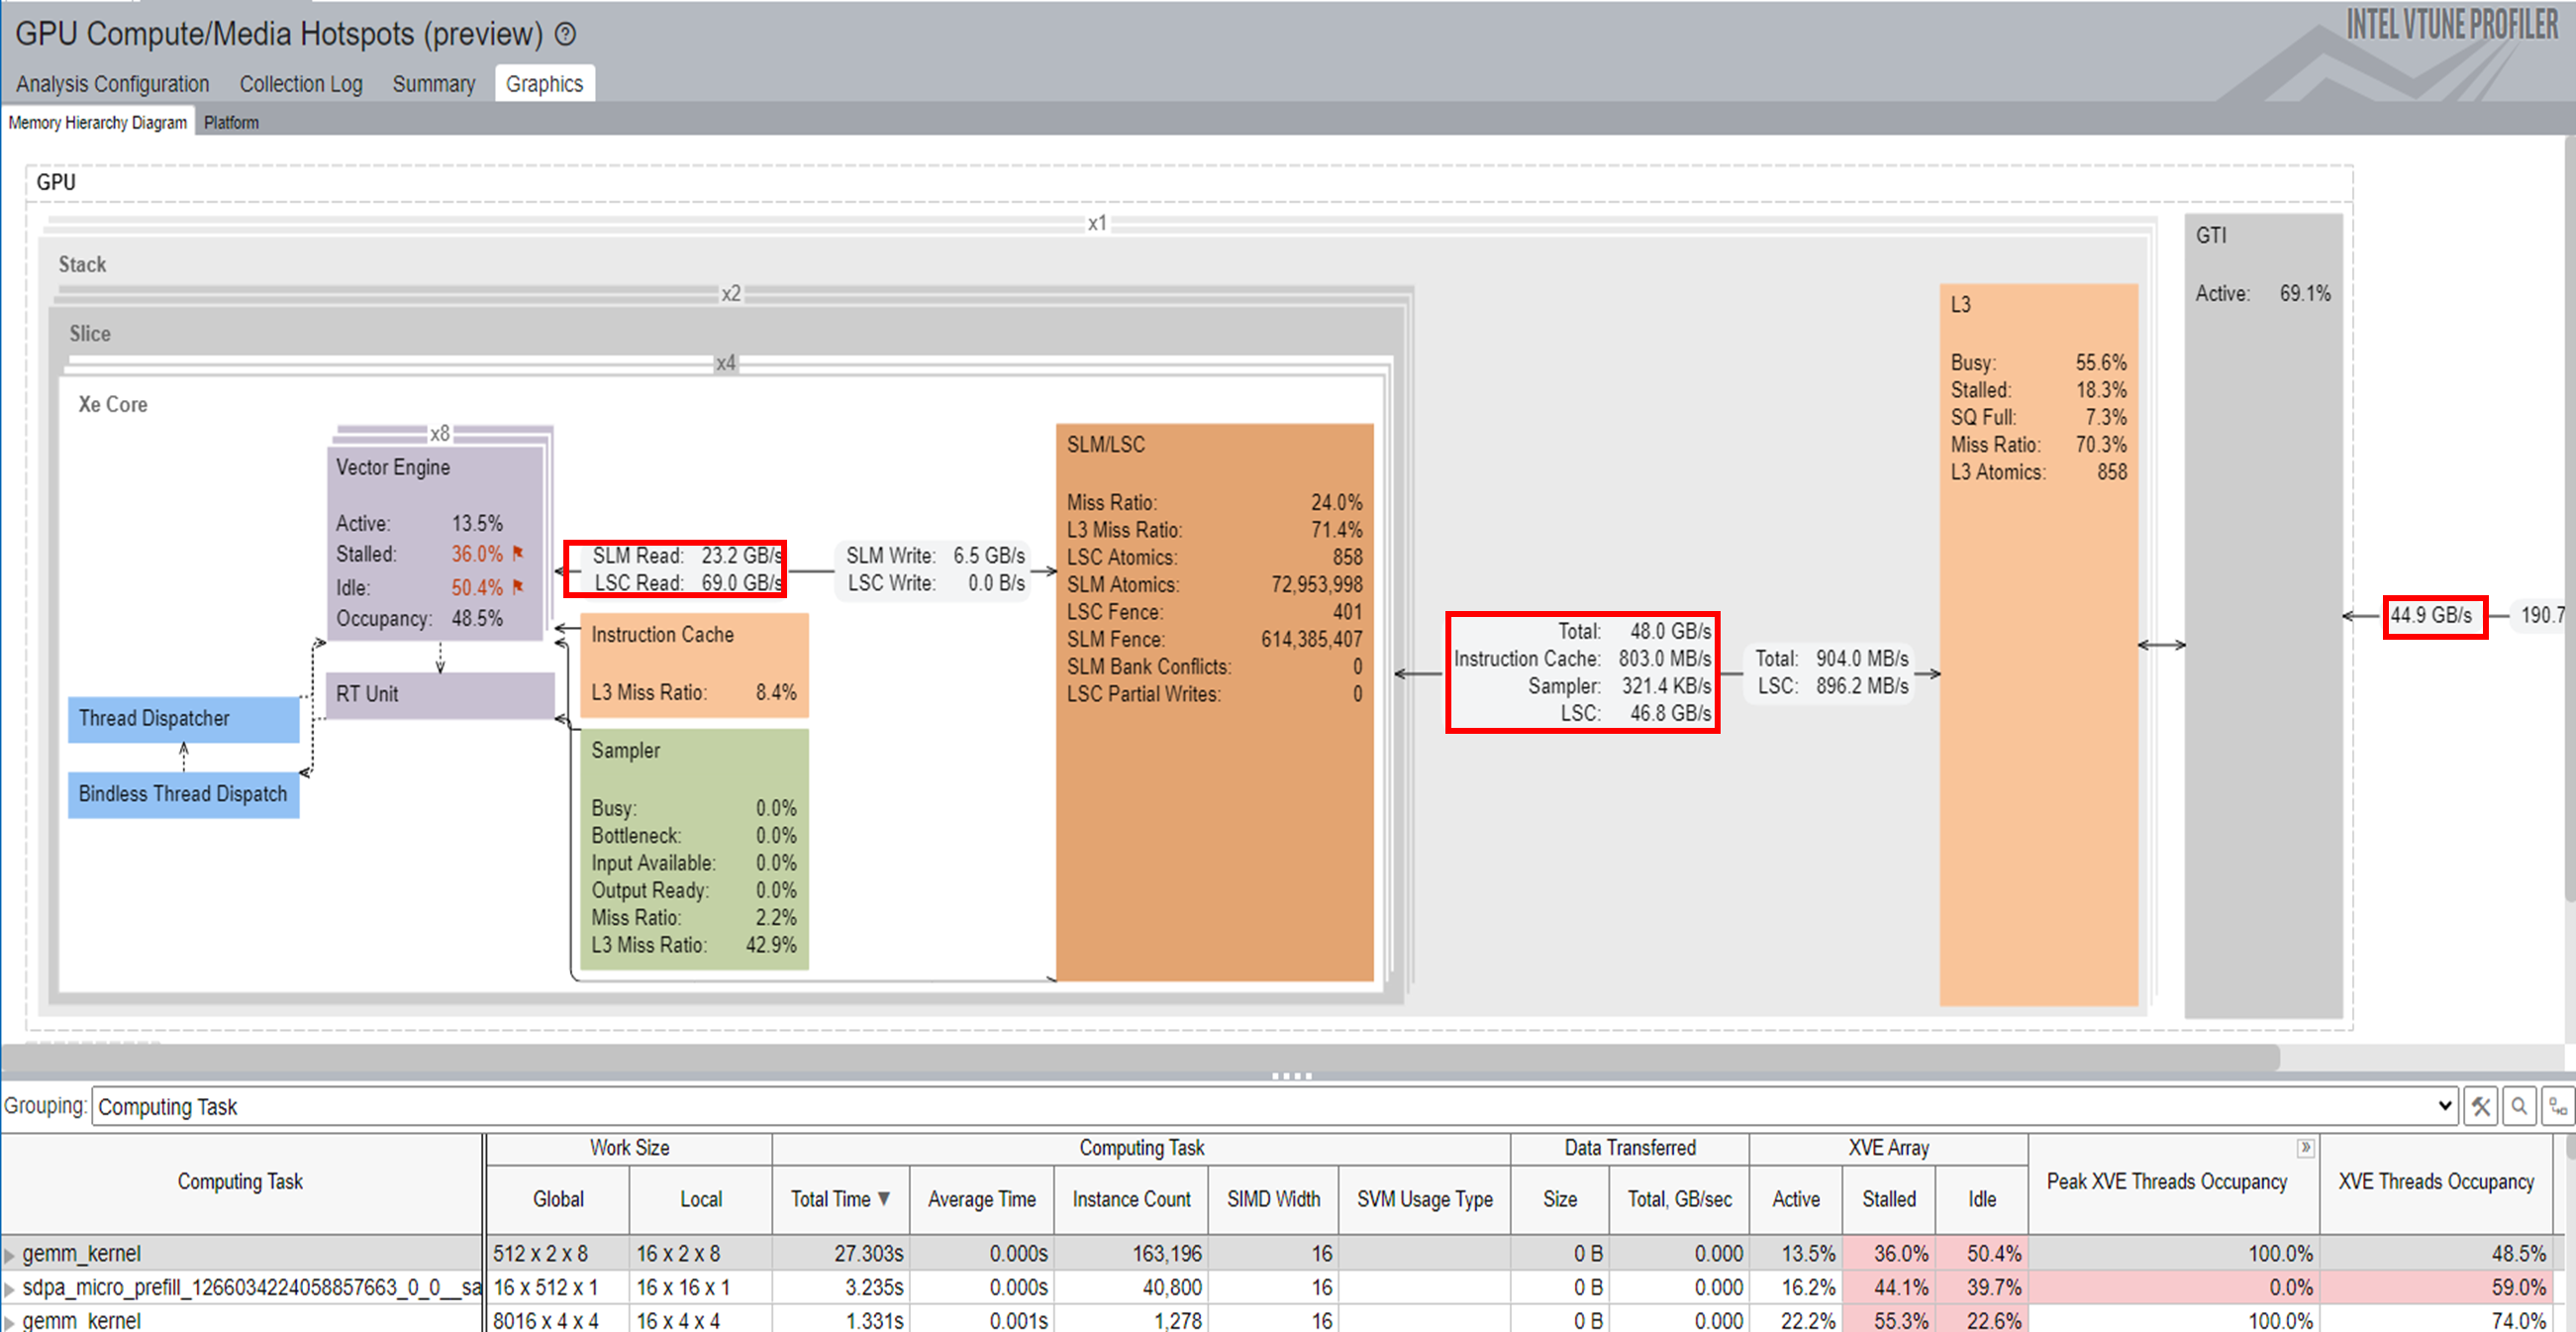Click the Thread Dispatcher block

pyautogui.click(x=183, y=718)
